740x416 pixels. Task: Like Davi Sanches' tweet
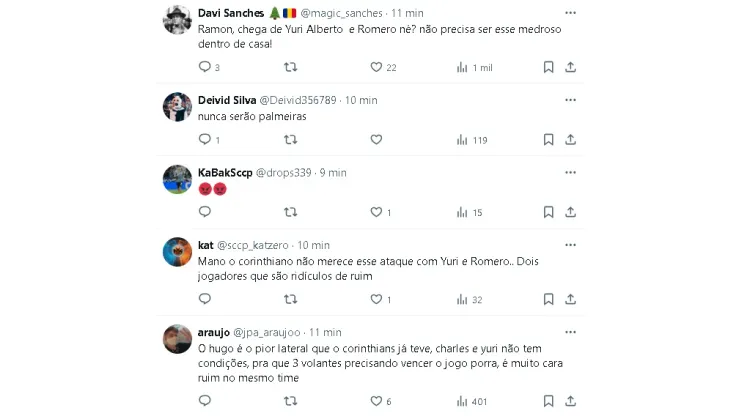377,67
